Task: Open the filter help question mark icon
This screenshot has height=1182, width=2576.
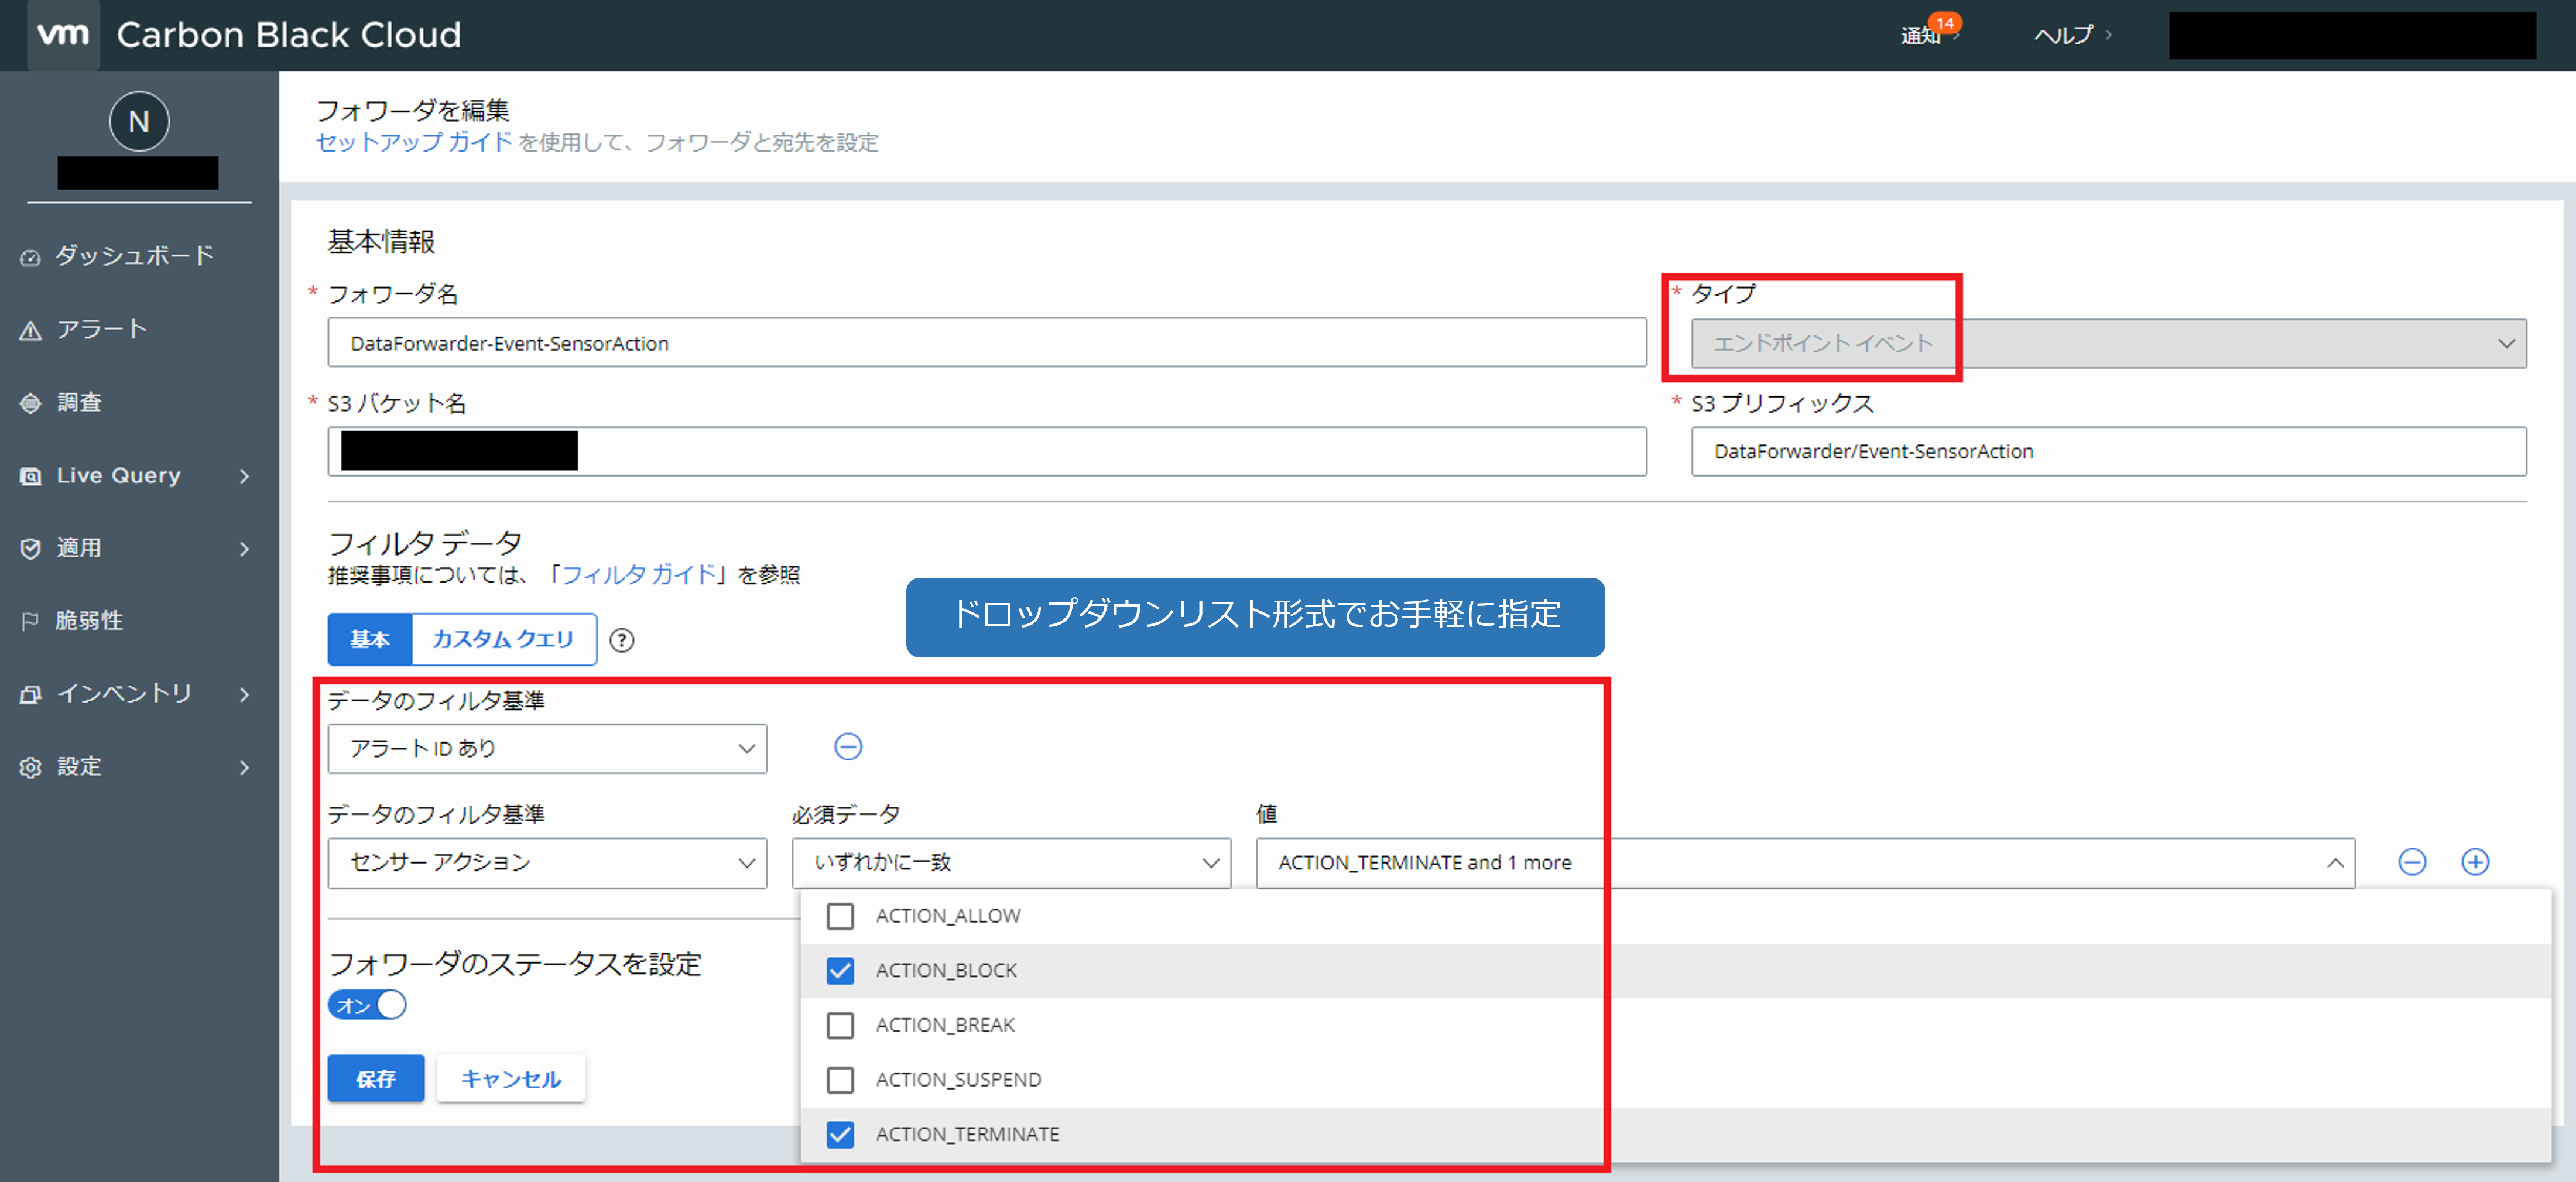Action: (622, 640)
